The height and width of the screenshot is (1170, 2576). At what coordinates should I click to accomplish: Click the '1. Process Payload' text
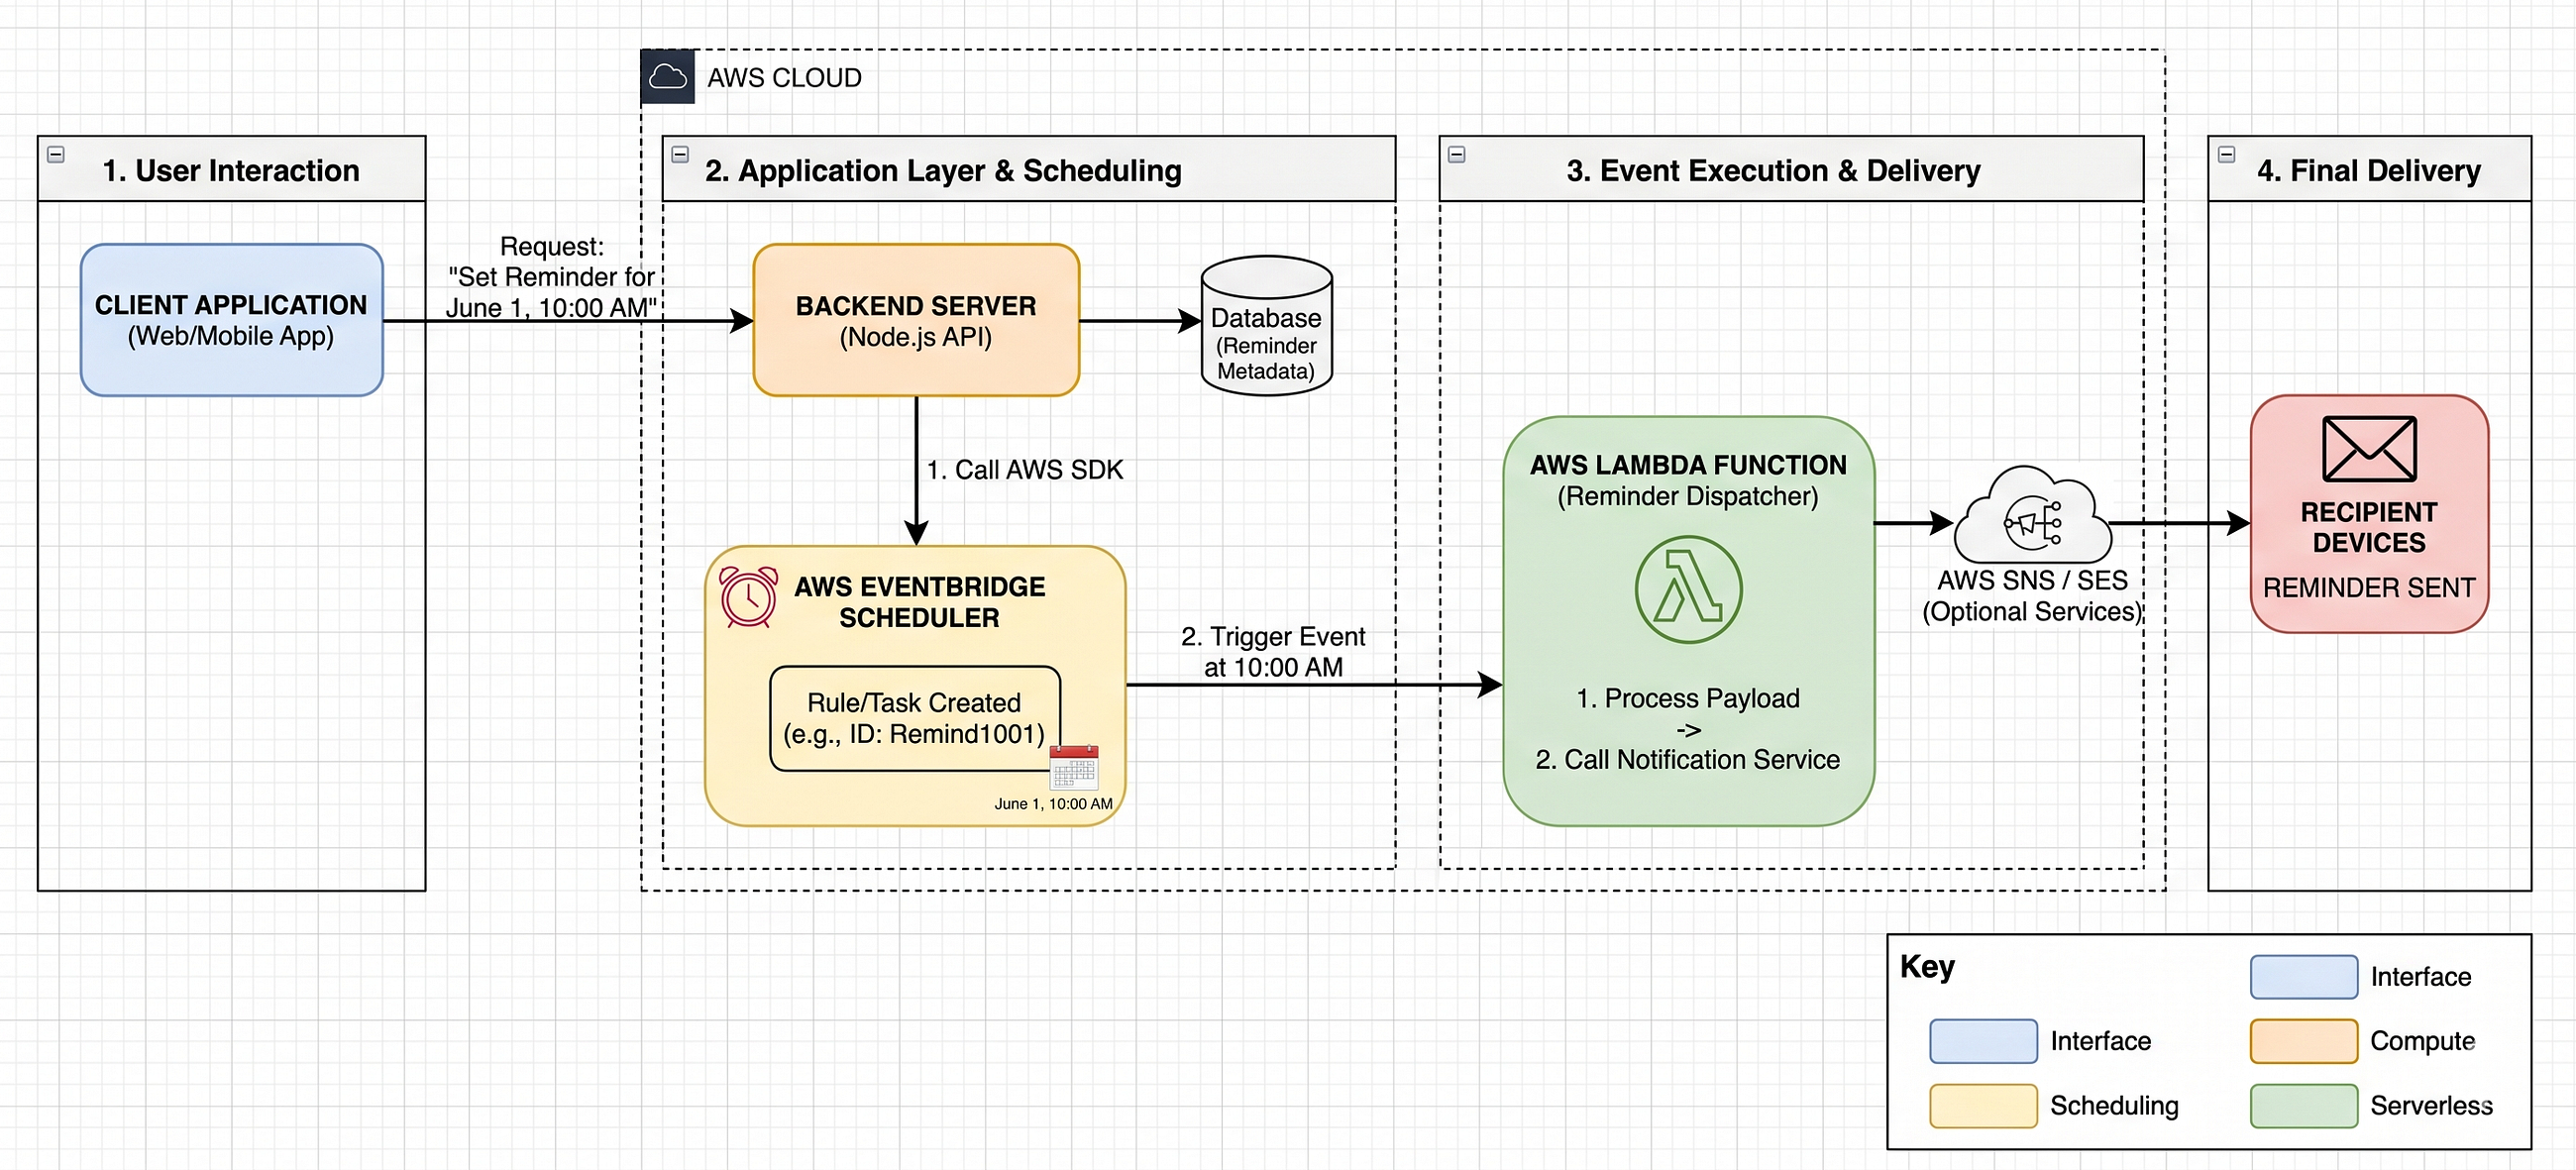1688,698
